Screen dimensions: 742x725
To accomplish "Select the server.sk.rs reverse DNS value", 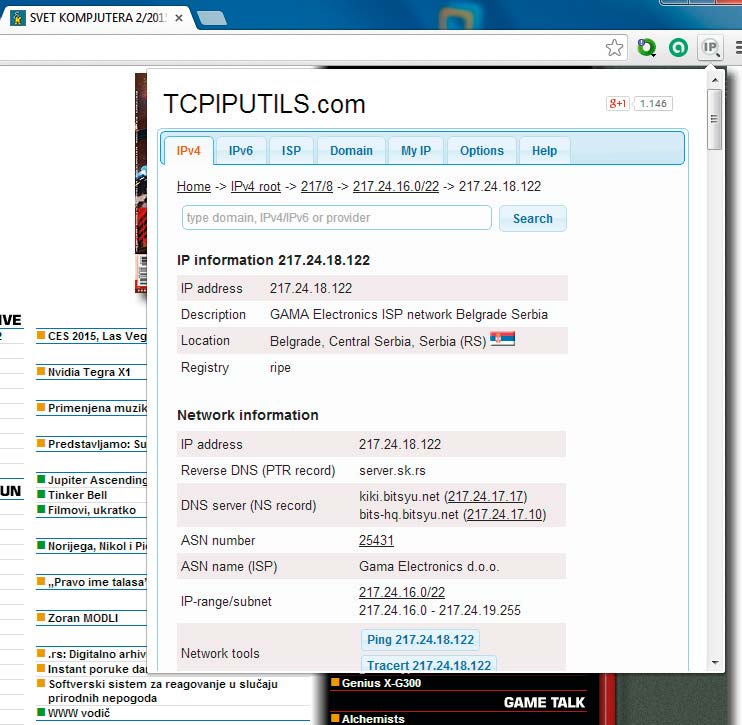I will 392,471.
